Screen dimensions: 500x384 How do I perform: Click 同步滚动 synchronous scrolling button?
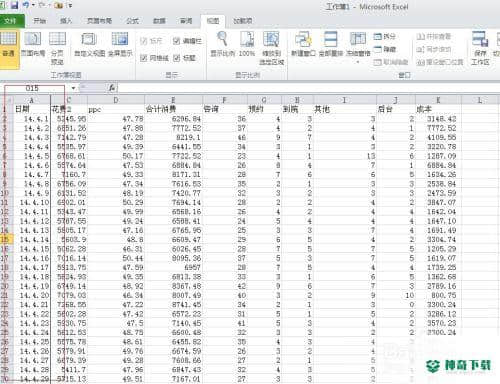434,49
